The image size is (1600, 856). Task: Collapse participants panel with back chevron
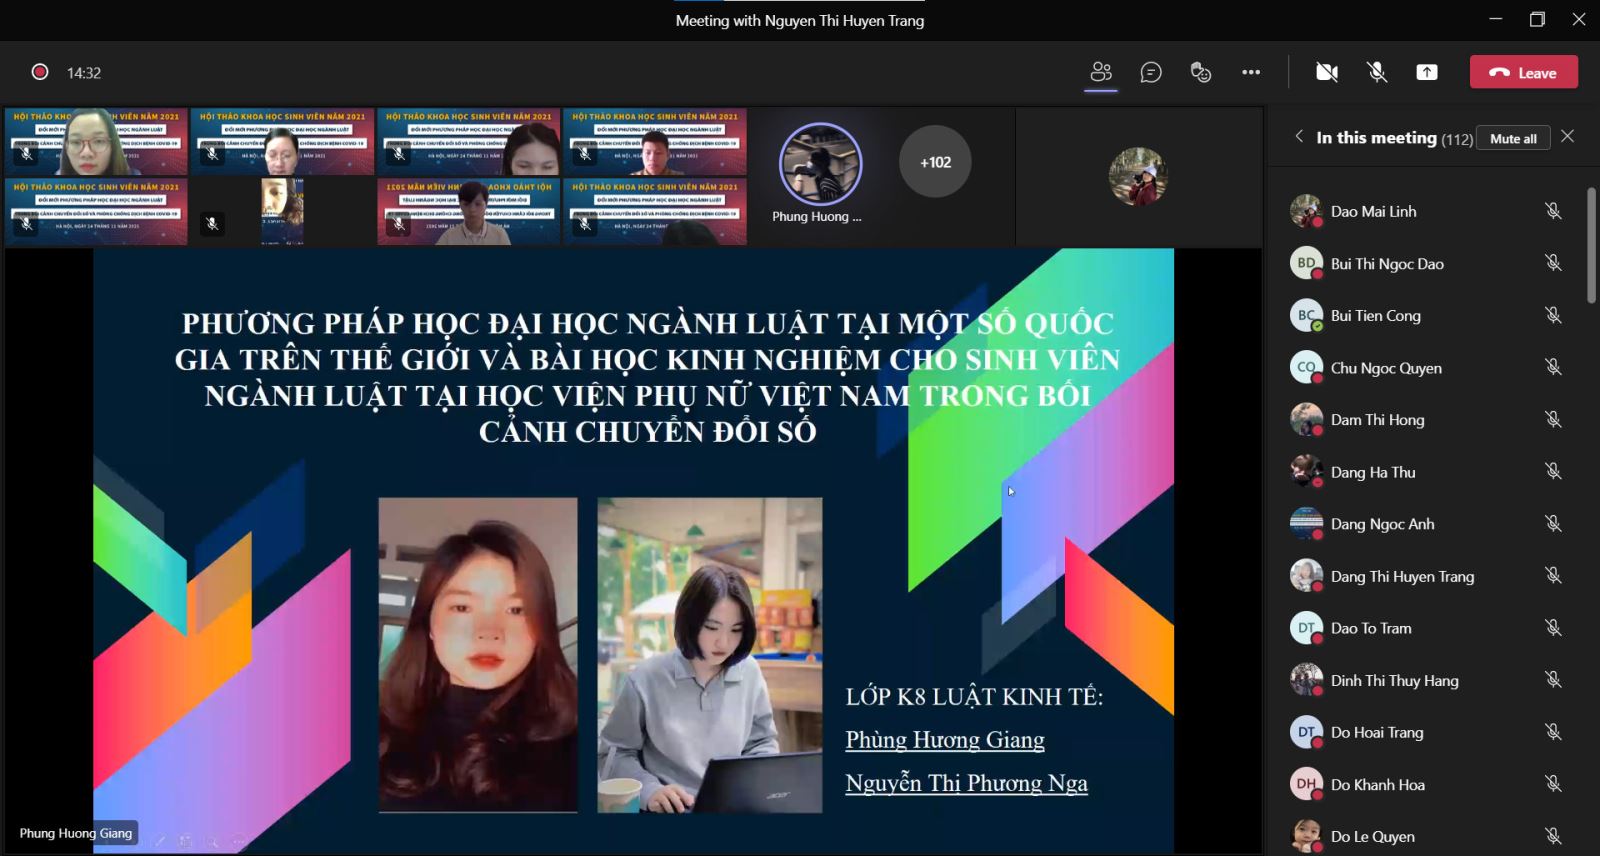[1299, 137]
